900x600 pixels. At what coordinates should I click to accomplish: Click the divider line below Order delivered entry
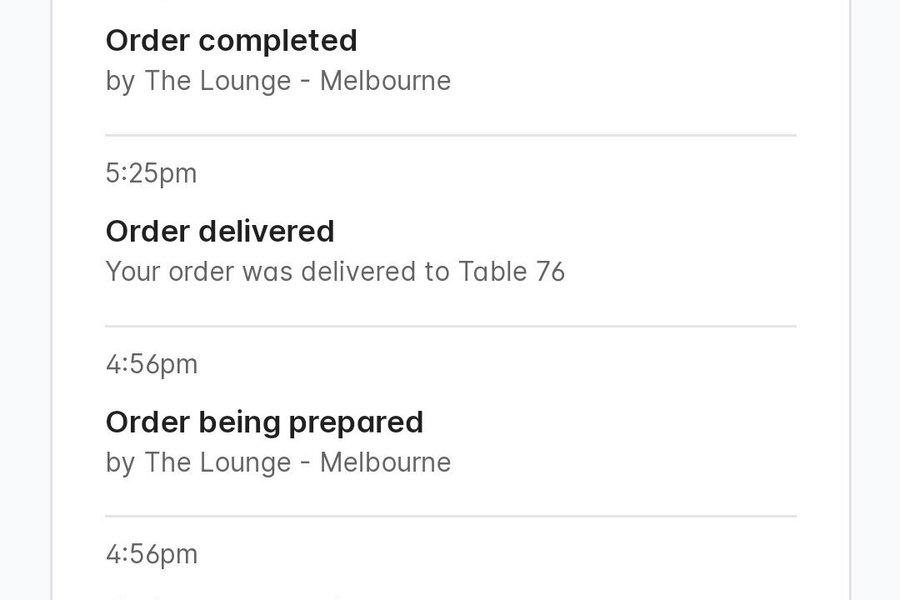click(451, 326)
